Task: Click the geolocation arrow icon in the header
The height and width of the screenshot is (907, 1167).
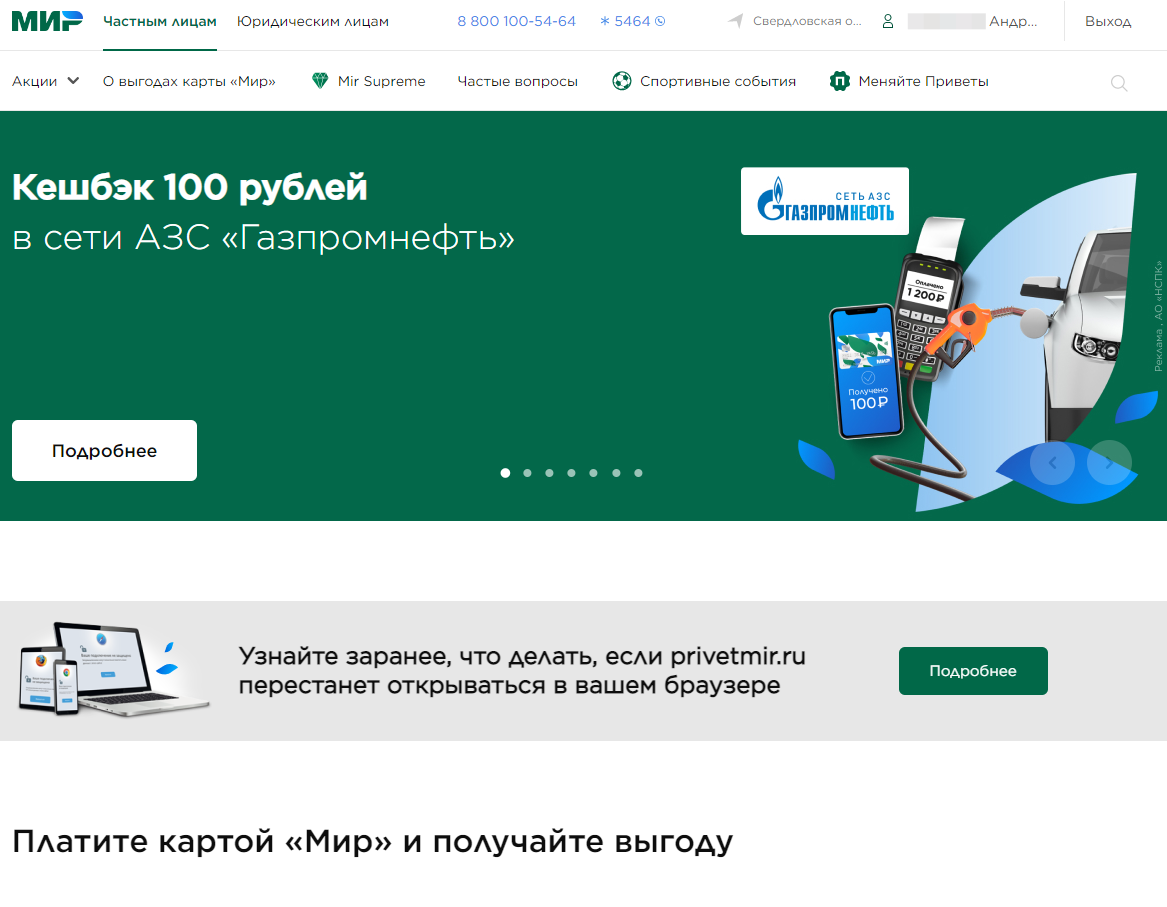Action: 736,20
